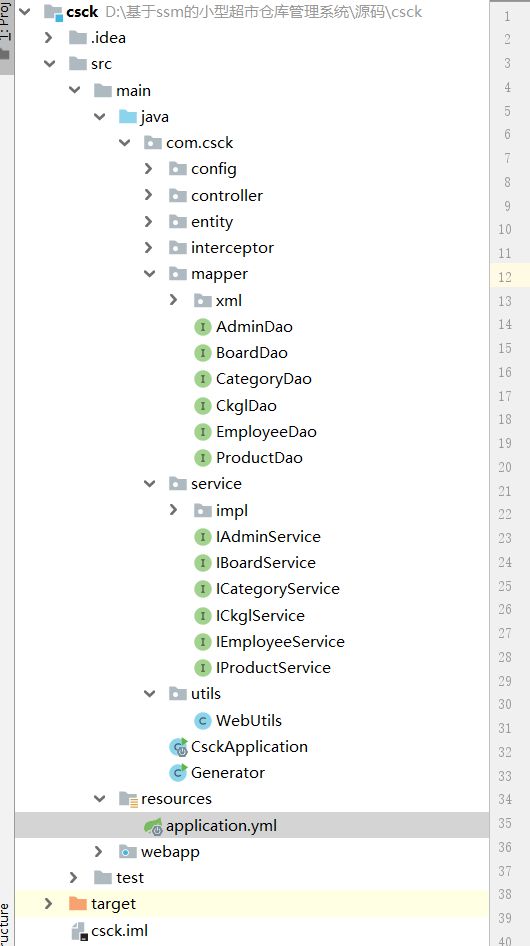Image resolution: width=530 pixels, height=946 pixels.
Task: Click the orange target folder icon
Action: (78, 904)
